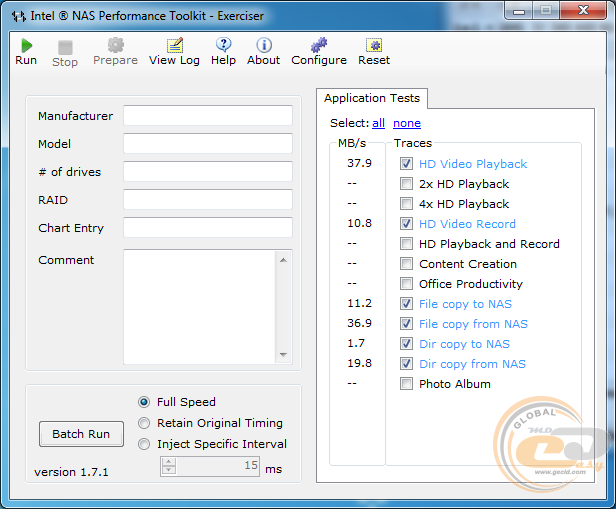
Task: Start tests with the green Run icon
Action: 26,46
